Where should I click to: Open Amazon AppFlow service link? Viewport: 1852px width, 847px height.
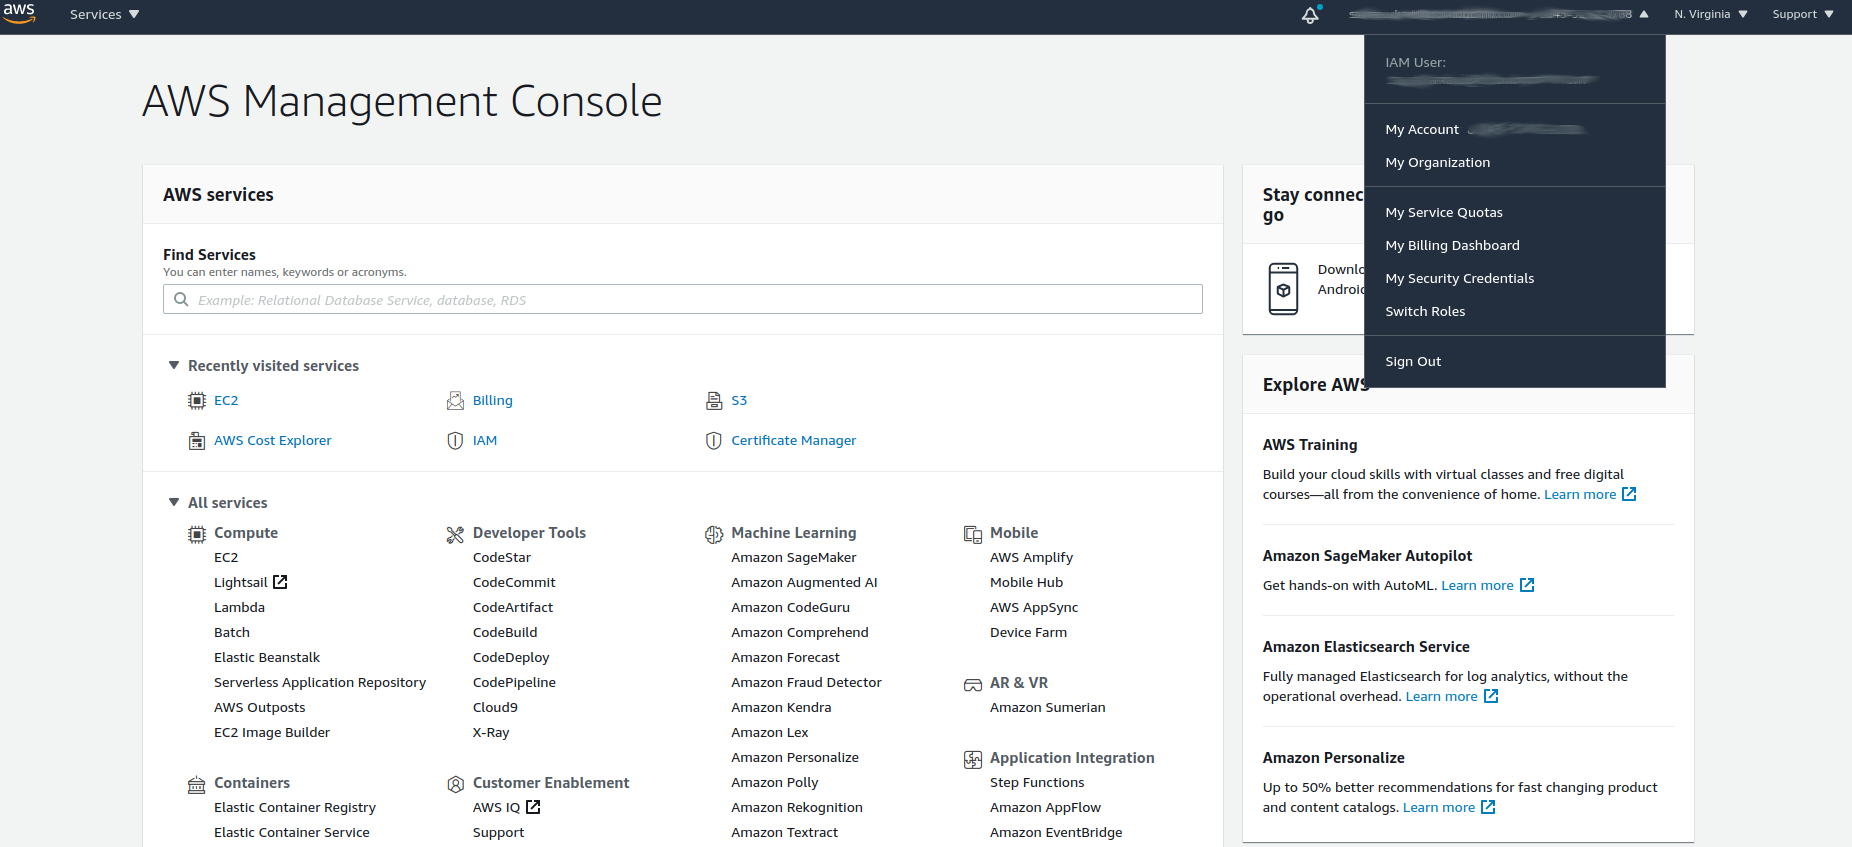(1045, 807)
